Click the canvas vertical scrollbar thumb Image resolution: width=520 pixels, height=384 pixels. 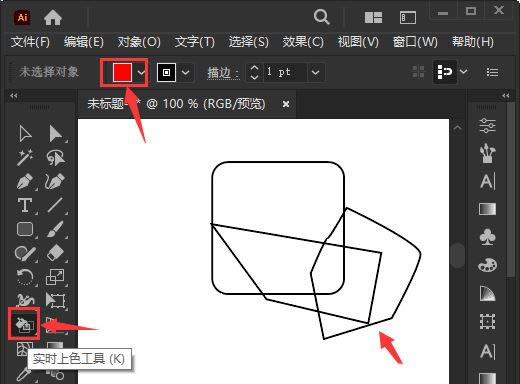pyautogui.click(x=458, y=255)
